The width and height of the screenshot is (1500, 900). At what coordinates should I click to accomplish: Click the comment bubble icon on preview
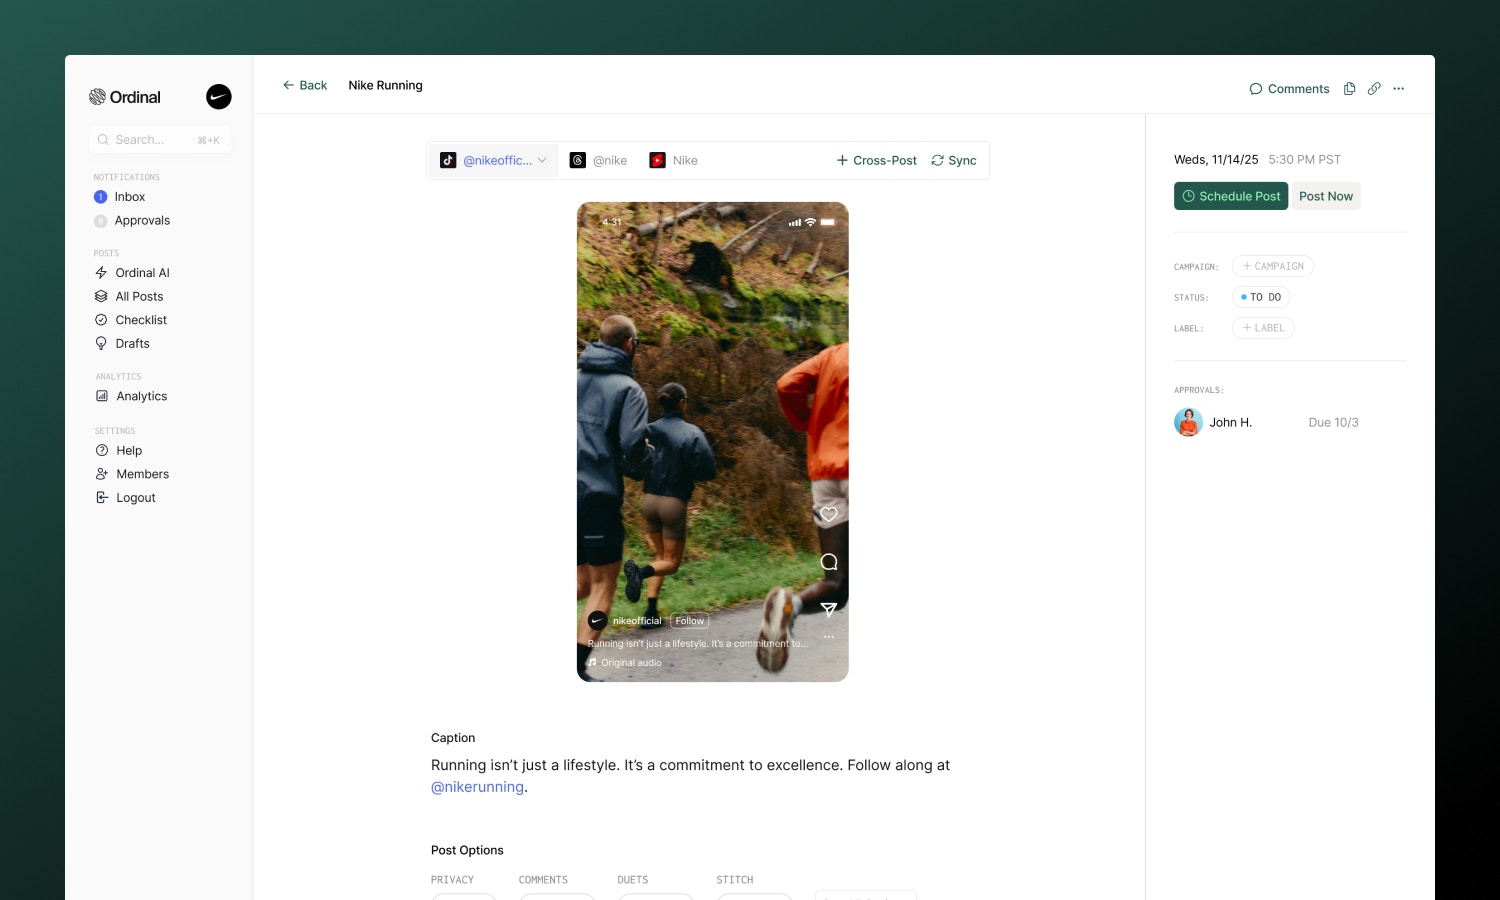tap(829, 562)
